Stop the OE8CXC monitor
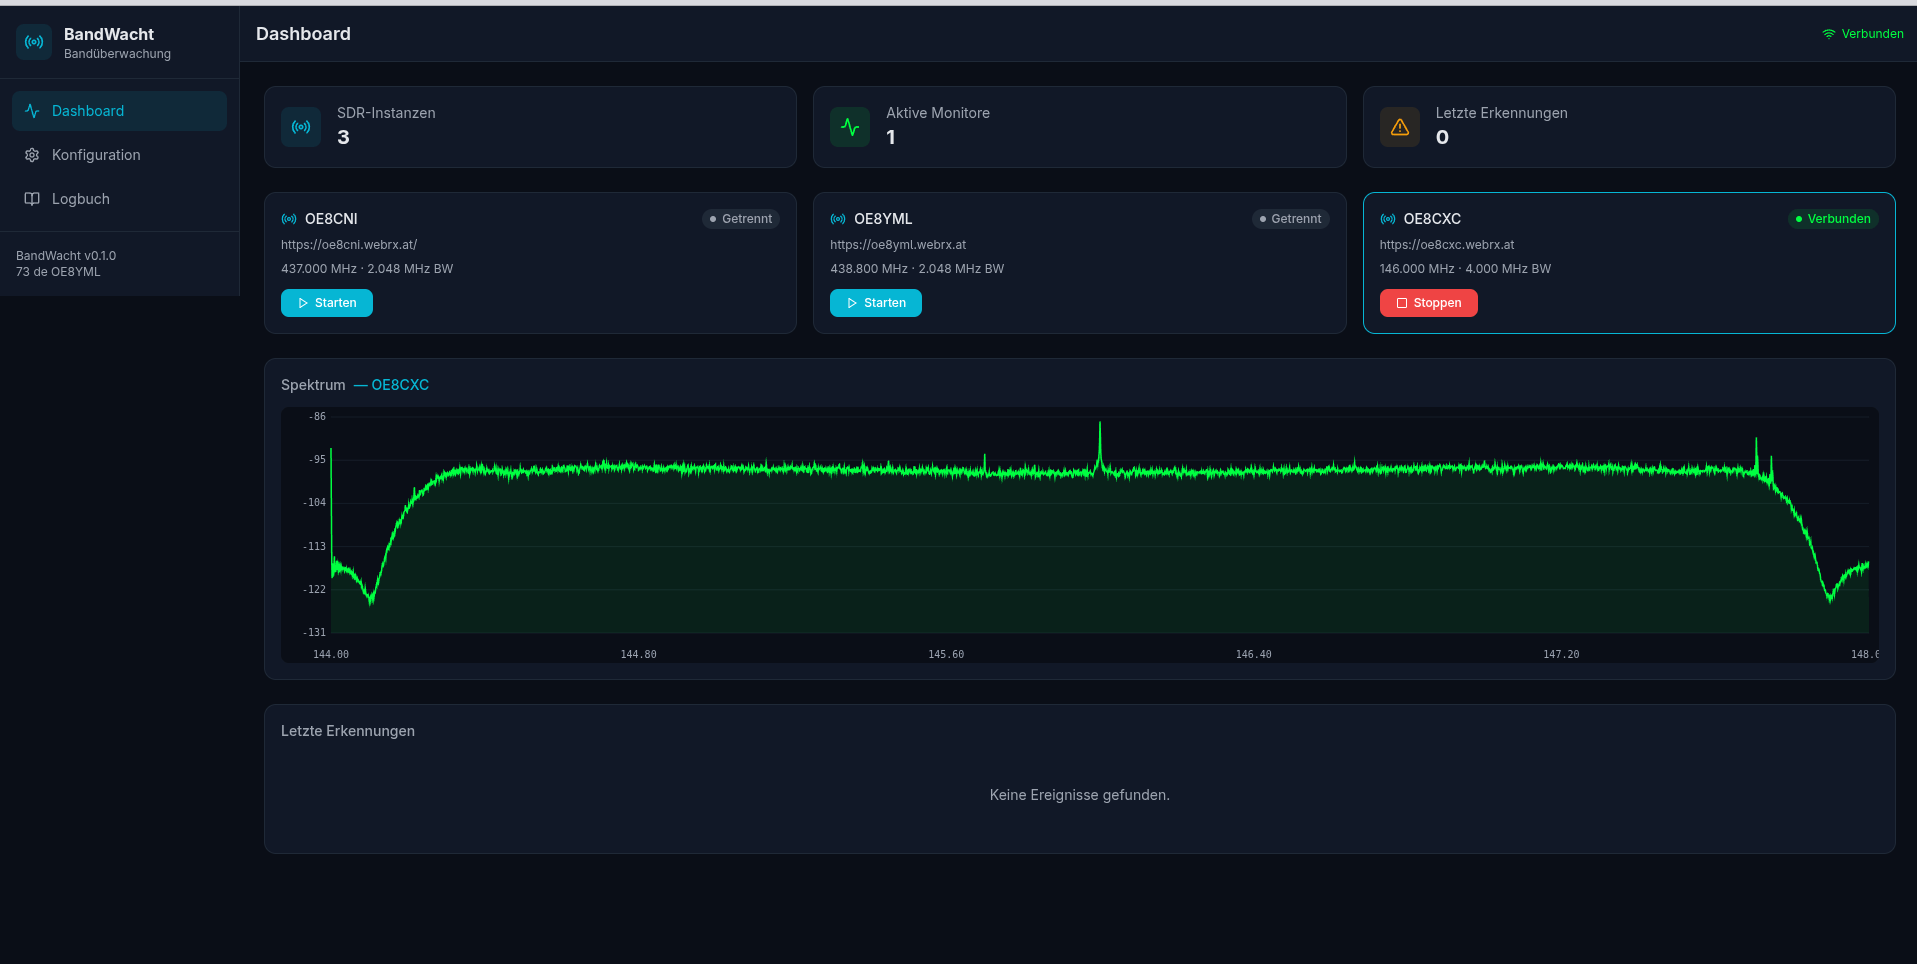 point(1428,303)
